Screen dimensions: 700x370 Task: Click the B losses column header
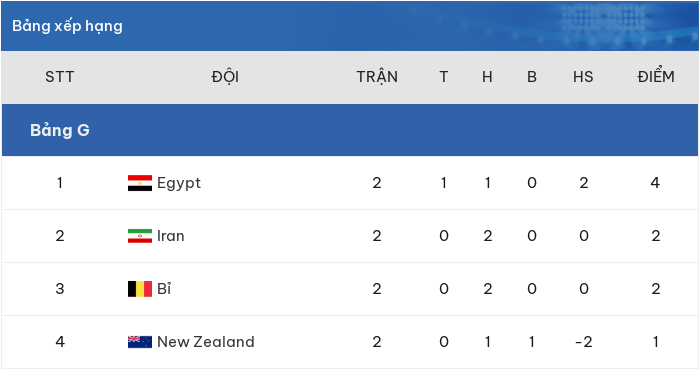[532, 77]
